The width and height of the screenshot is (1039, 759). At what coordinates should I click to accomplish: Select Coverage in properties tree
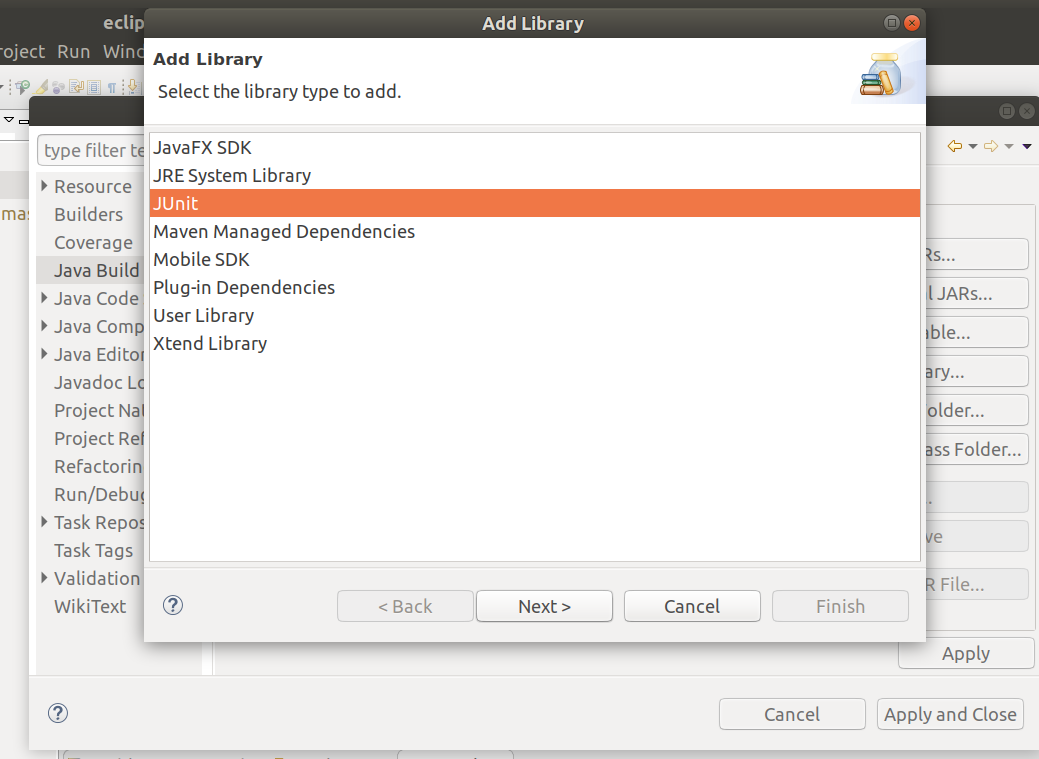coord(93,243)
